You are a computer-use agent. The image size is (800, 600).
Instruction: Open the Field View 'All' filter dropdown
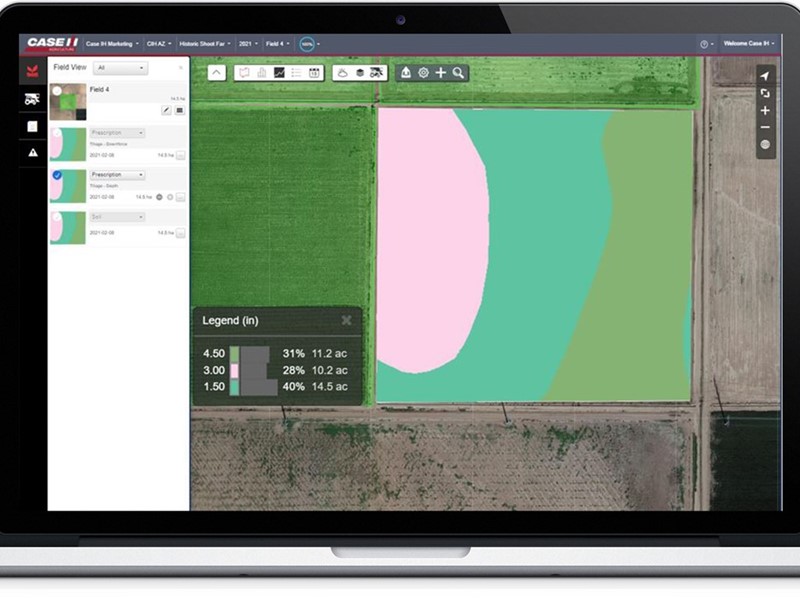tap(121, 68)
